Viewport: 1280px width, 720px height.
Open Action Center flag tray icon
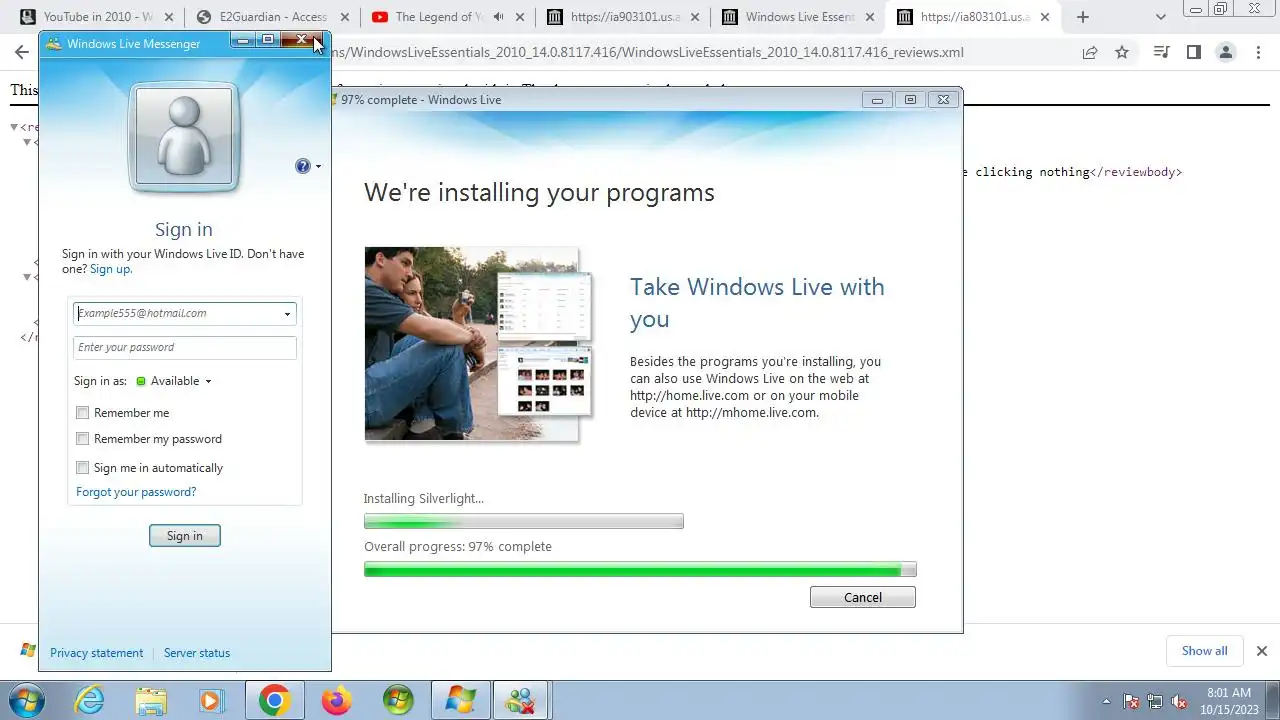coord(1132,701)
